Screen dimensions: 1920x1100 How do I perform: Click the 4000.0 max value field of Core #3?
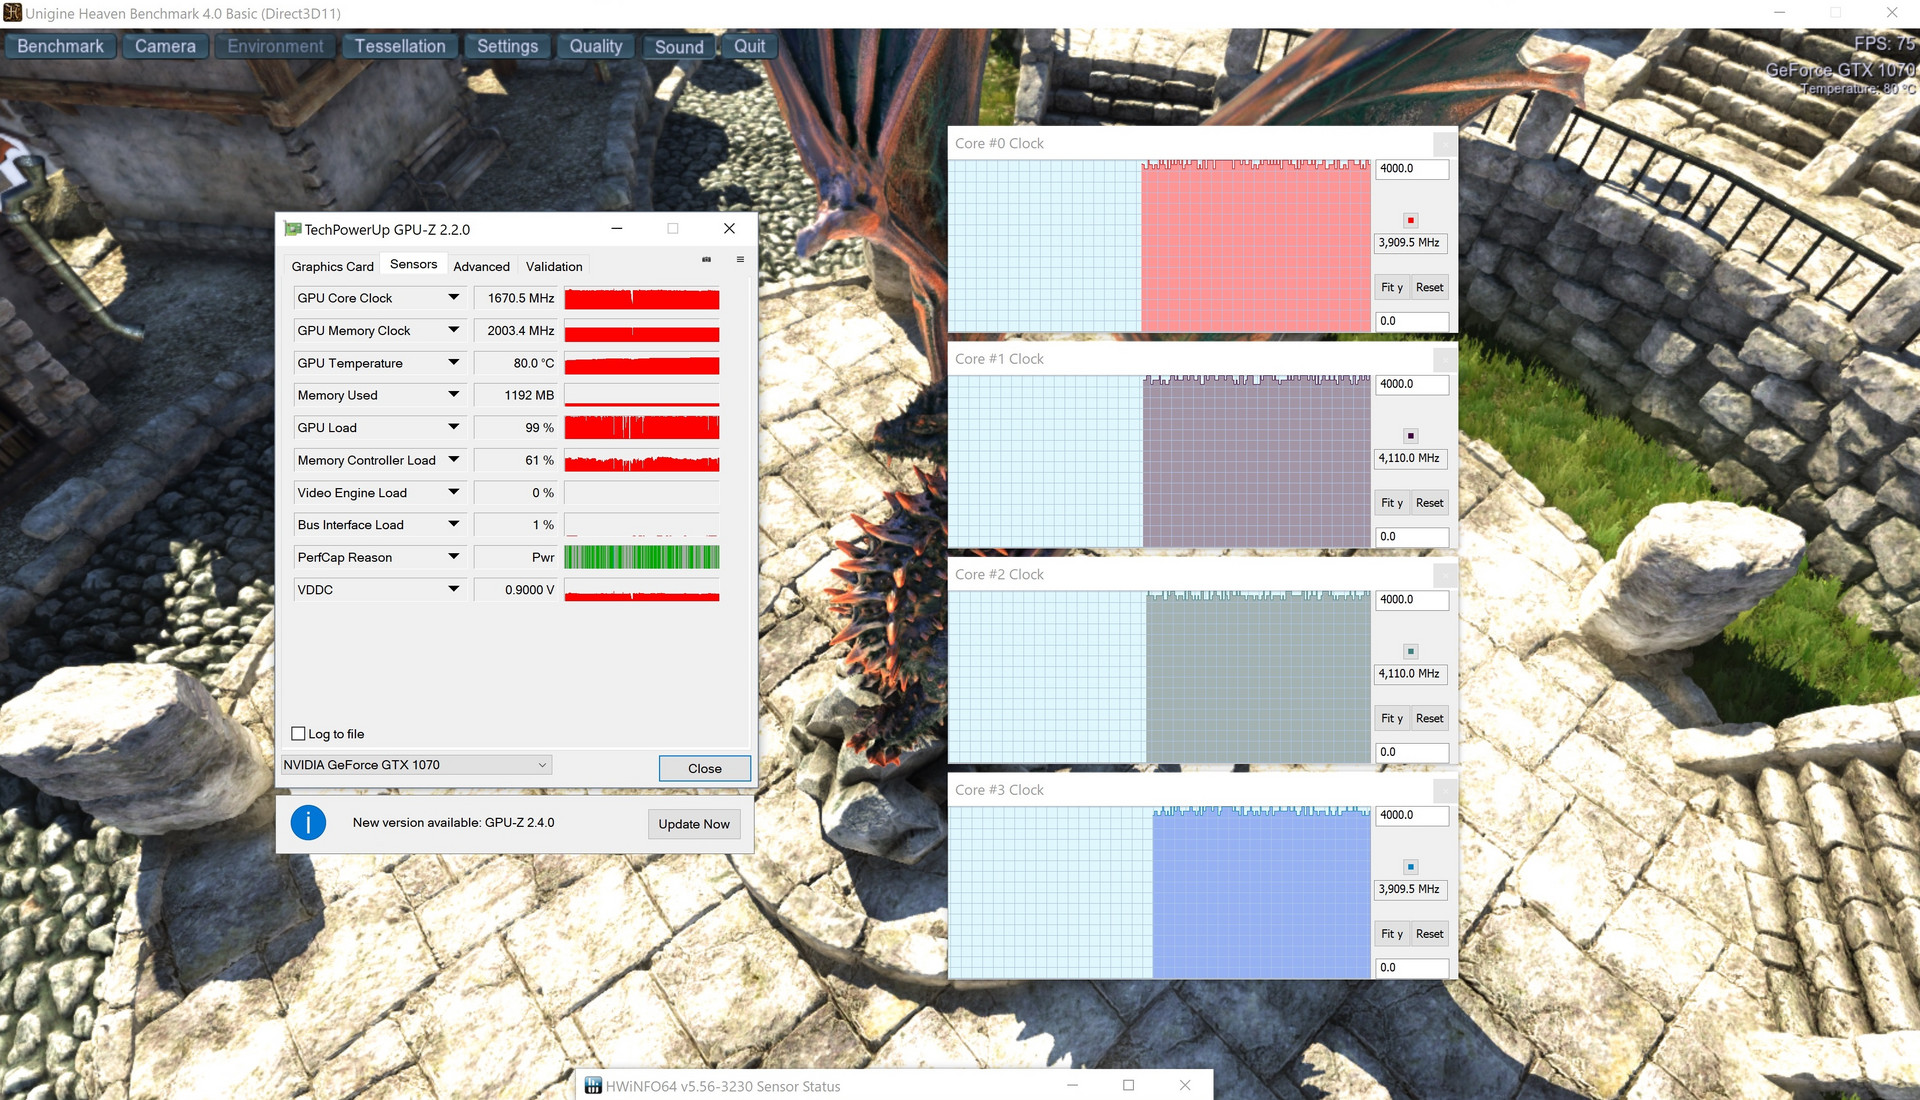pyautogui.click(x=1411, y=815)
